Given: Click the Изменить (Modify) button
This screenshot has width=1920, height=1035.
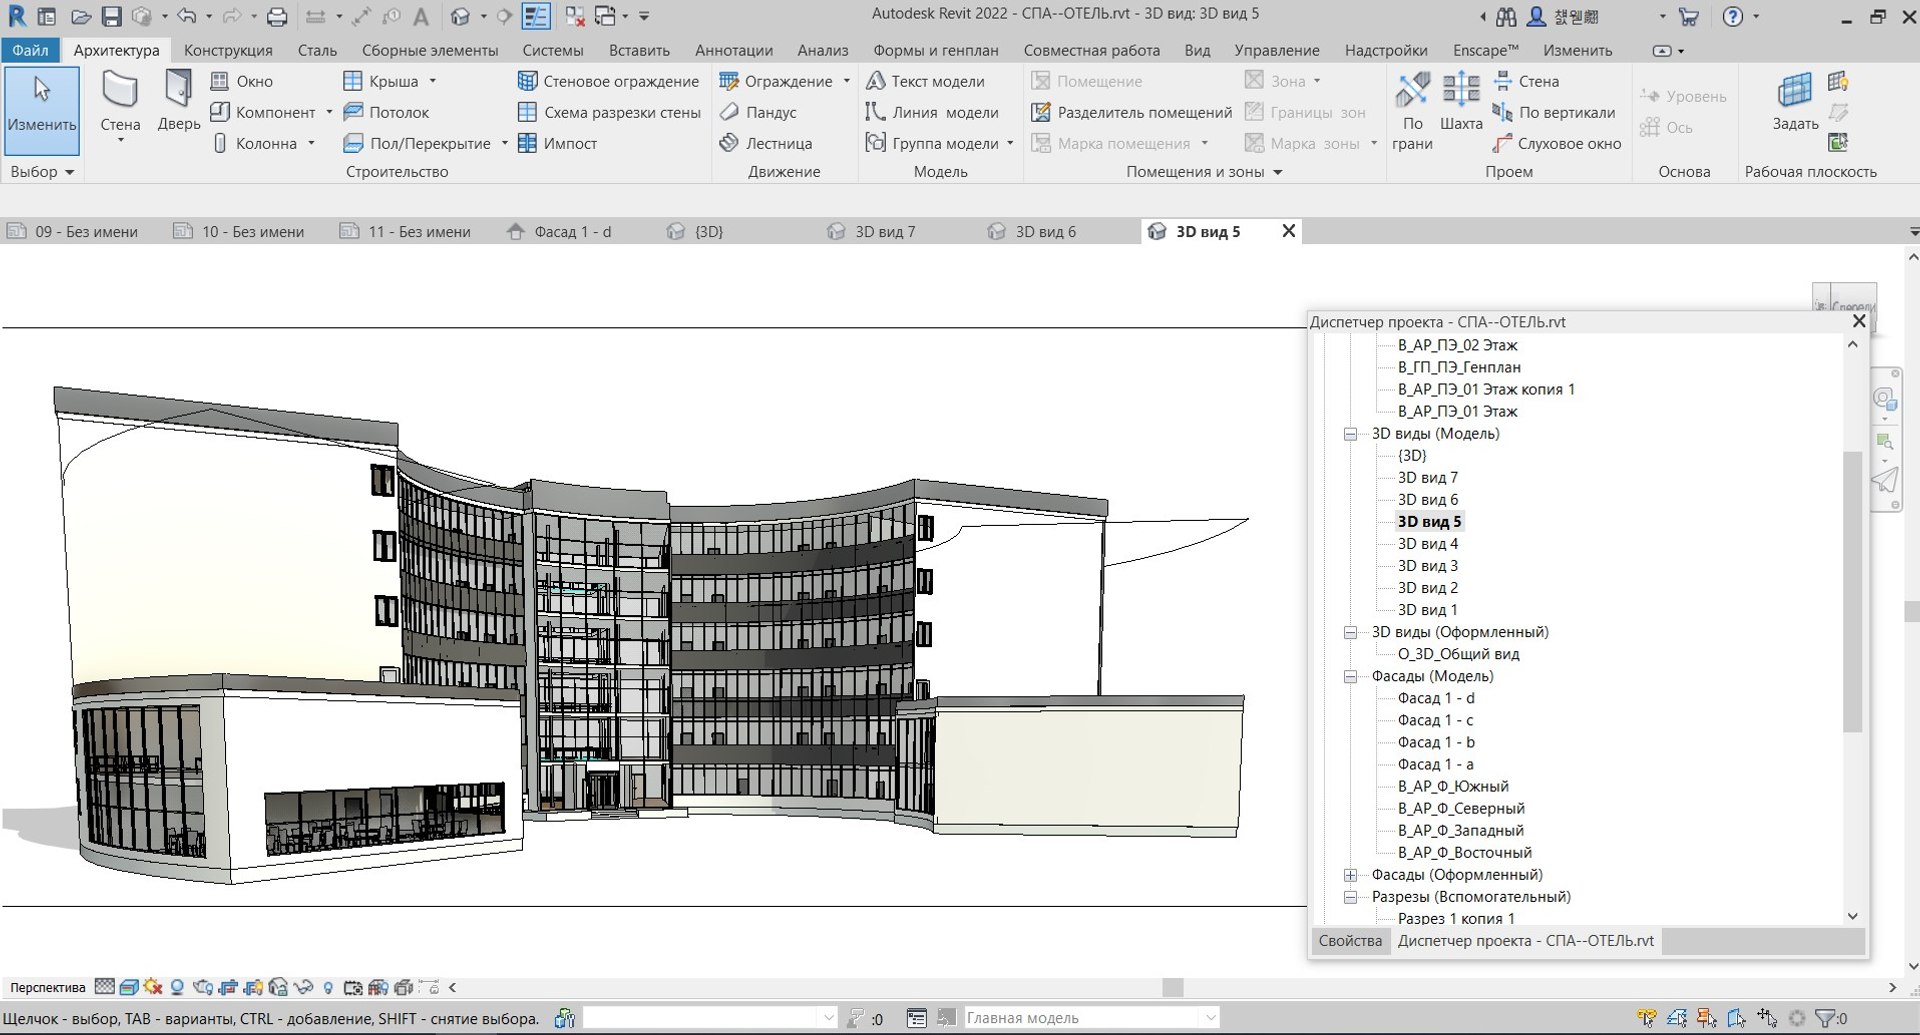Looking at the screenshot, I should [x=41, y=110].
